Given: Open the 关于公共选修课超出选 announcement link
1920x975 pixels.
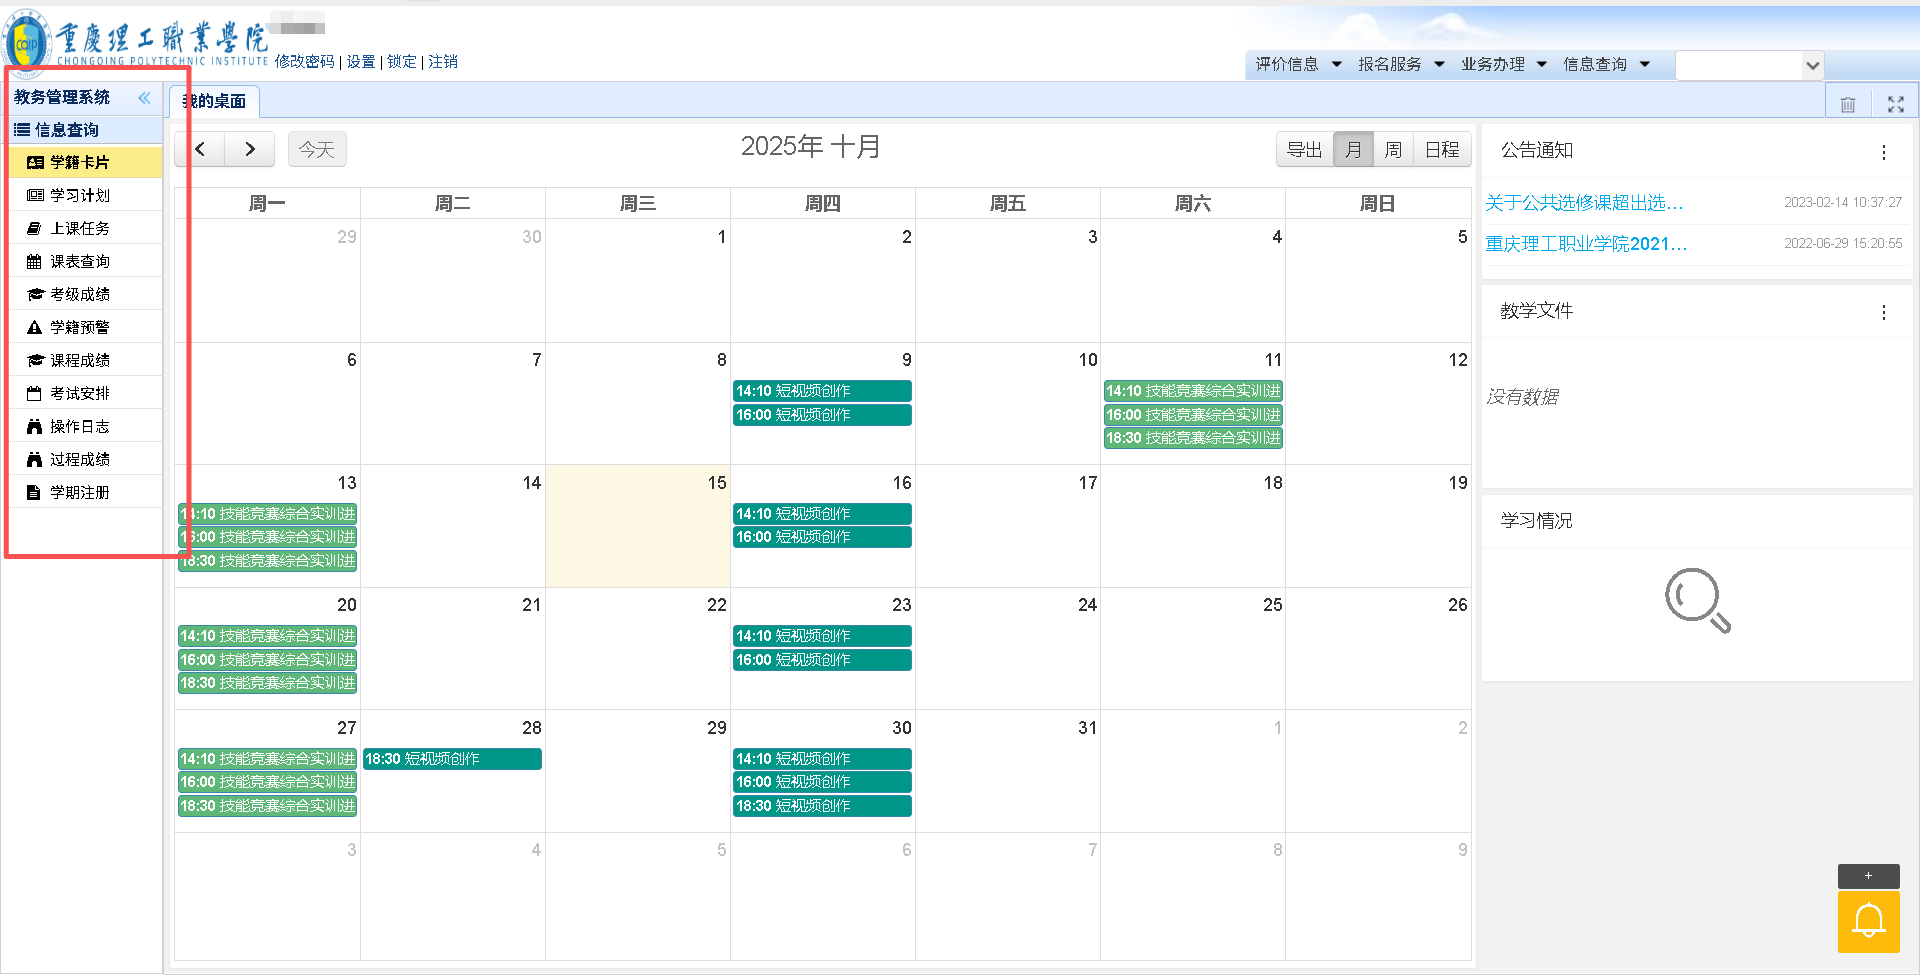Looking at the screenshot, I should click(x=1584, y=203).
